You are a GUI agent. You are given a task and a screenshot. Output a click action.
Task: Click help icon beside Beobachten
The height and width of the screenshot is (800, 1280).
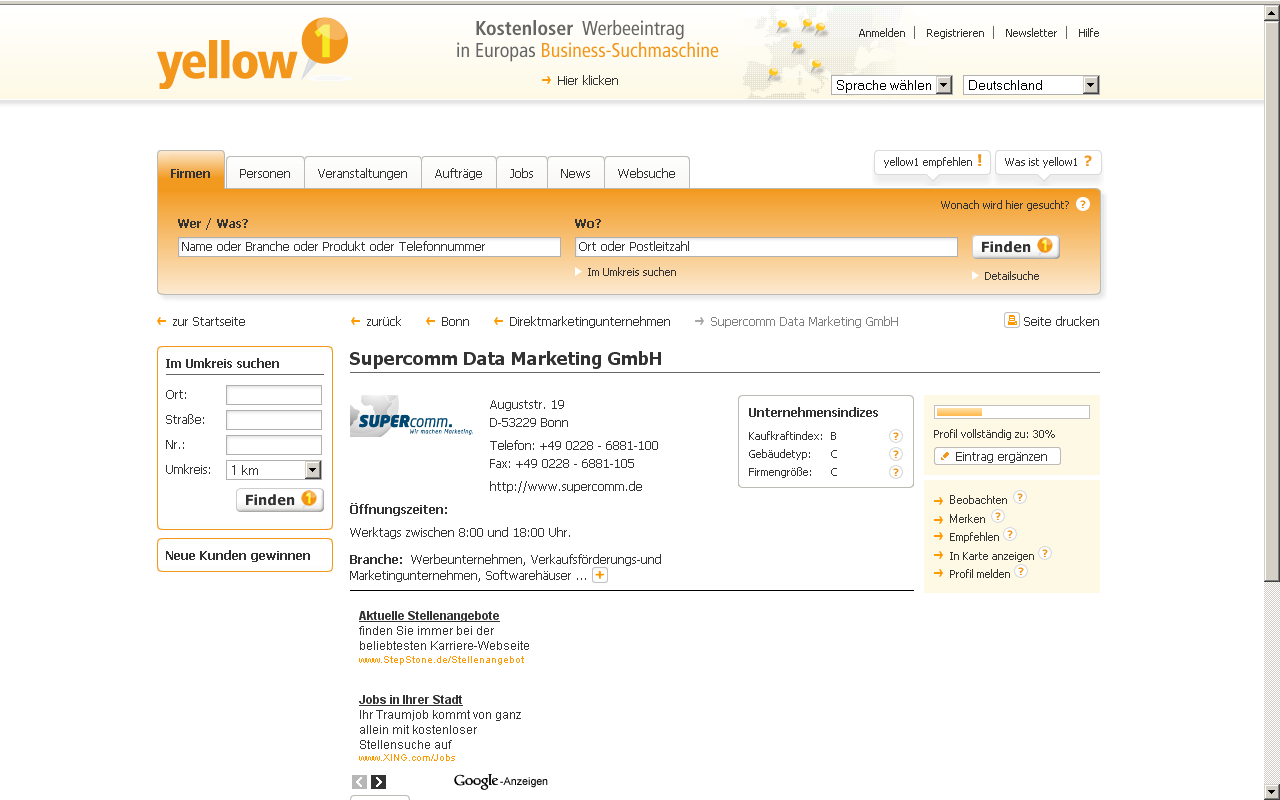1020,497
